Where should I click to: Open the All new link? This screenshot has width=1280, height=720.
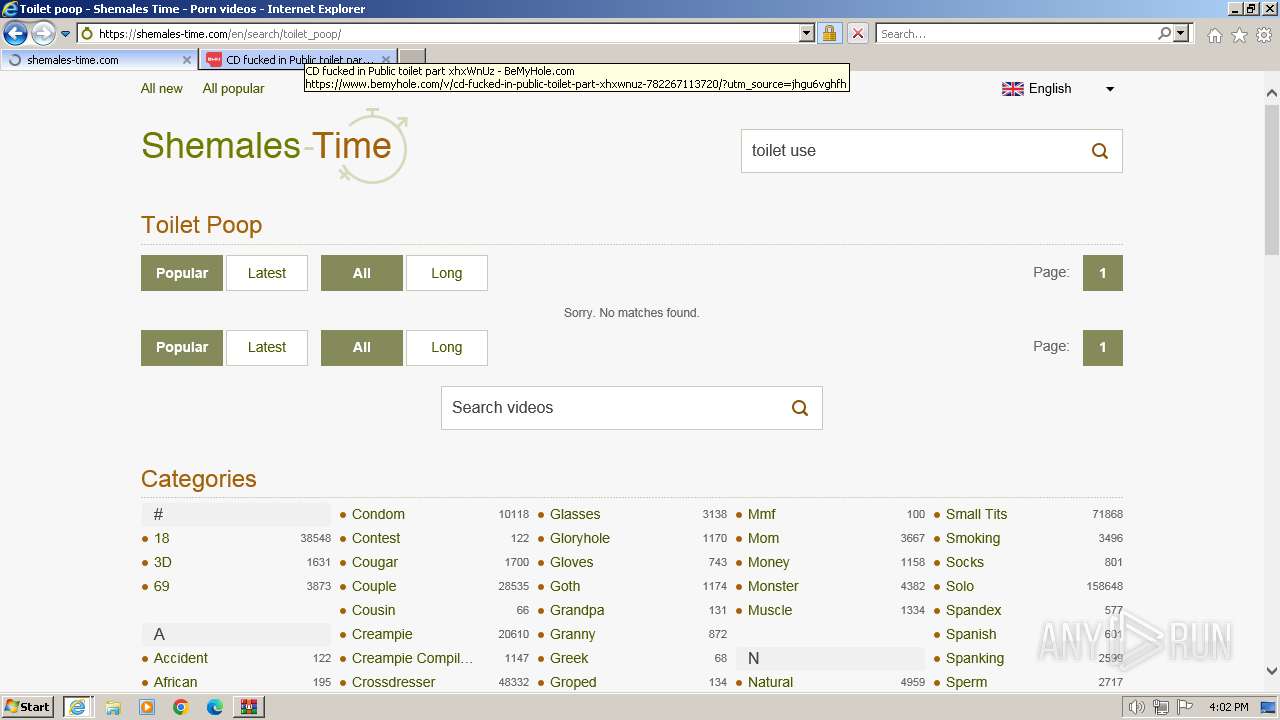(162, 88)
